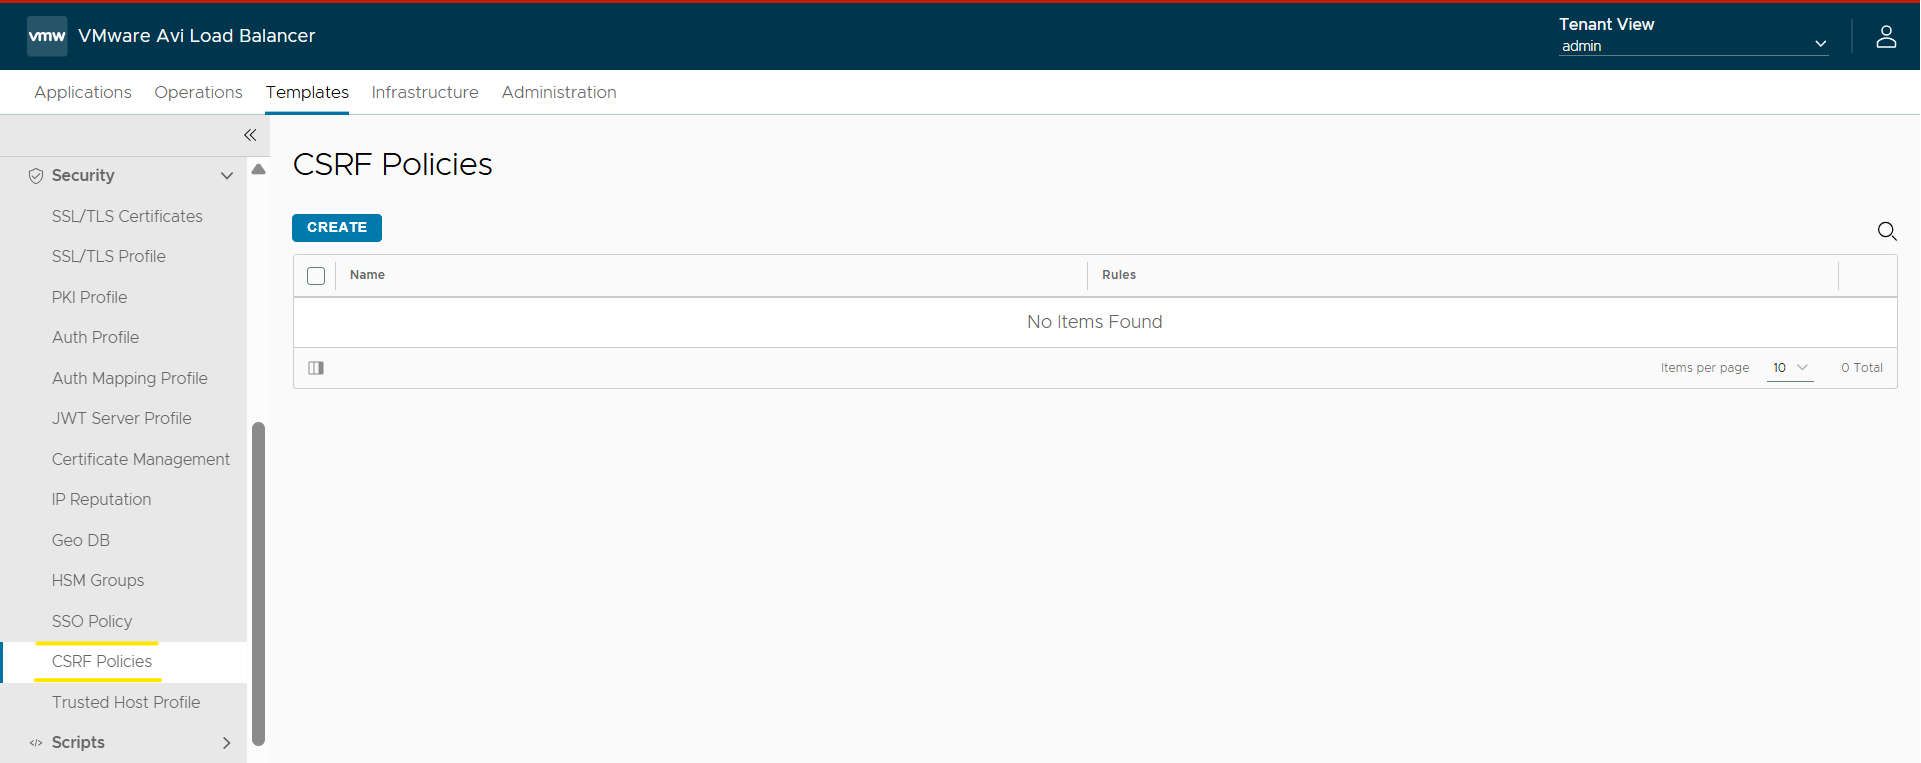This screenshot has height=763, width=1921.
Task: Open SSL/TLS Certificates page
Action: 127,216
